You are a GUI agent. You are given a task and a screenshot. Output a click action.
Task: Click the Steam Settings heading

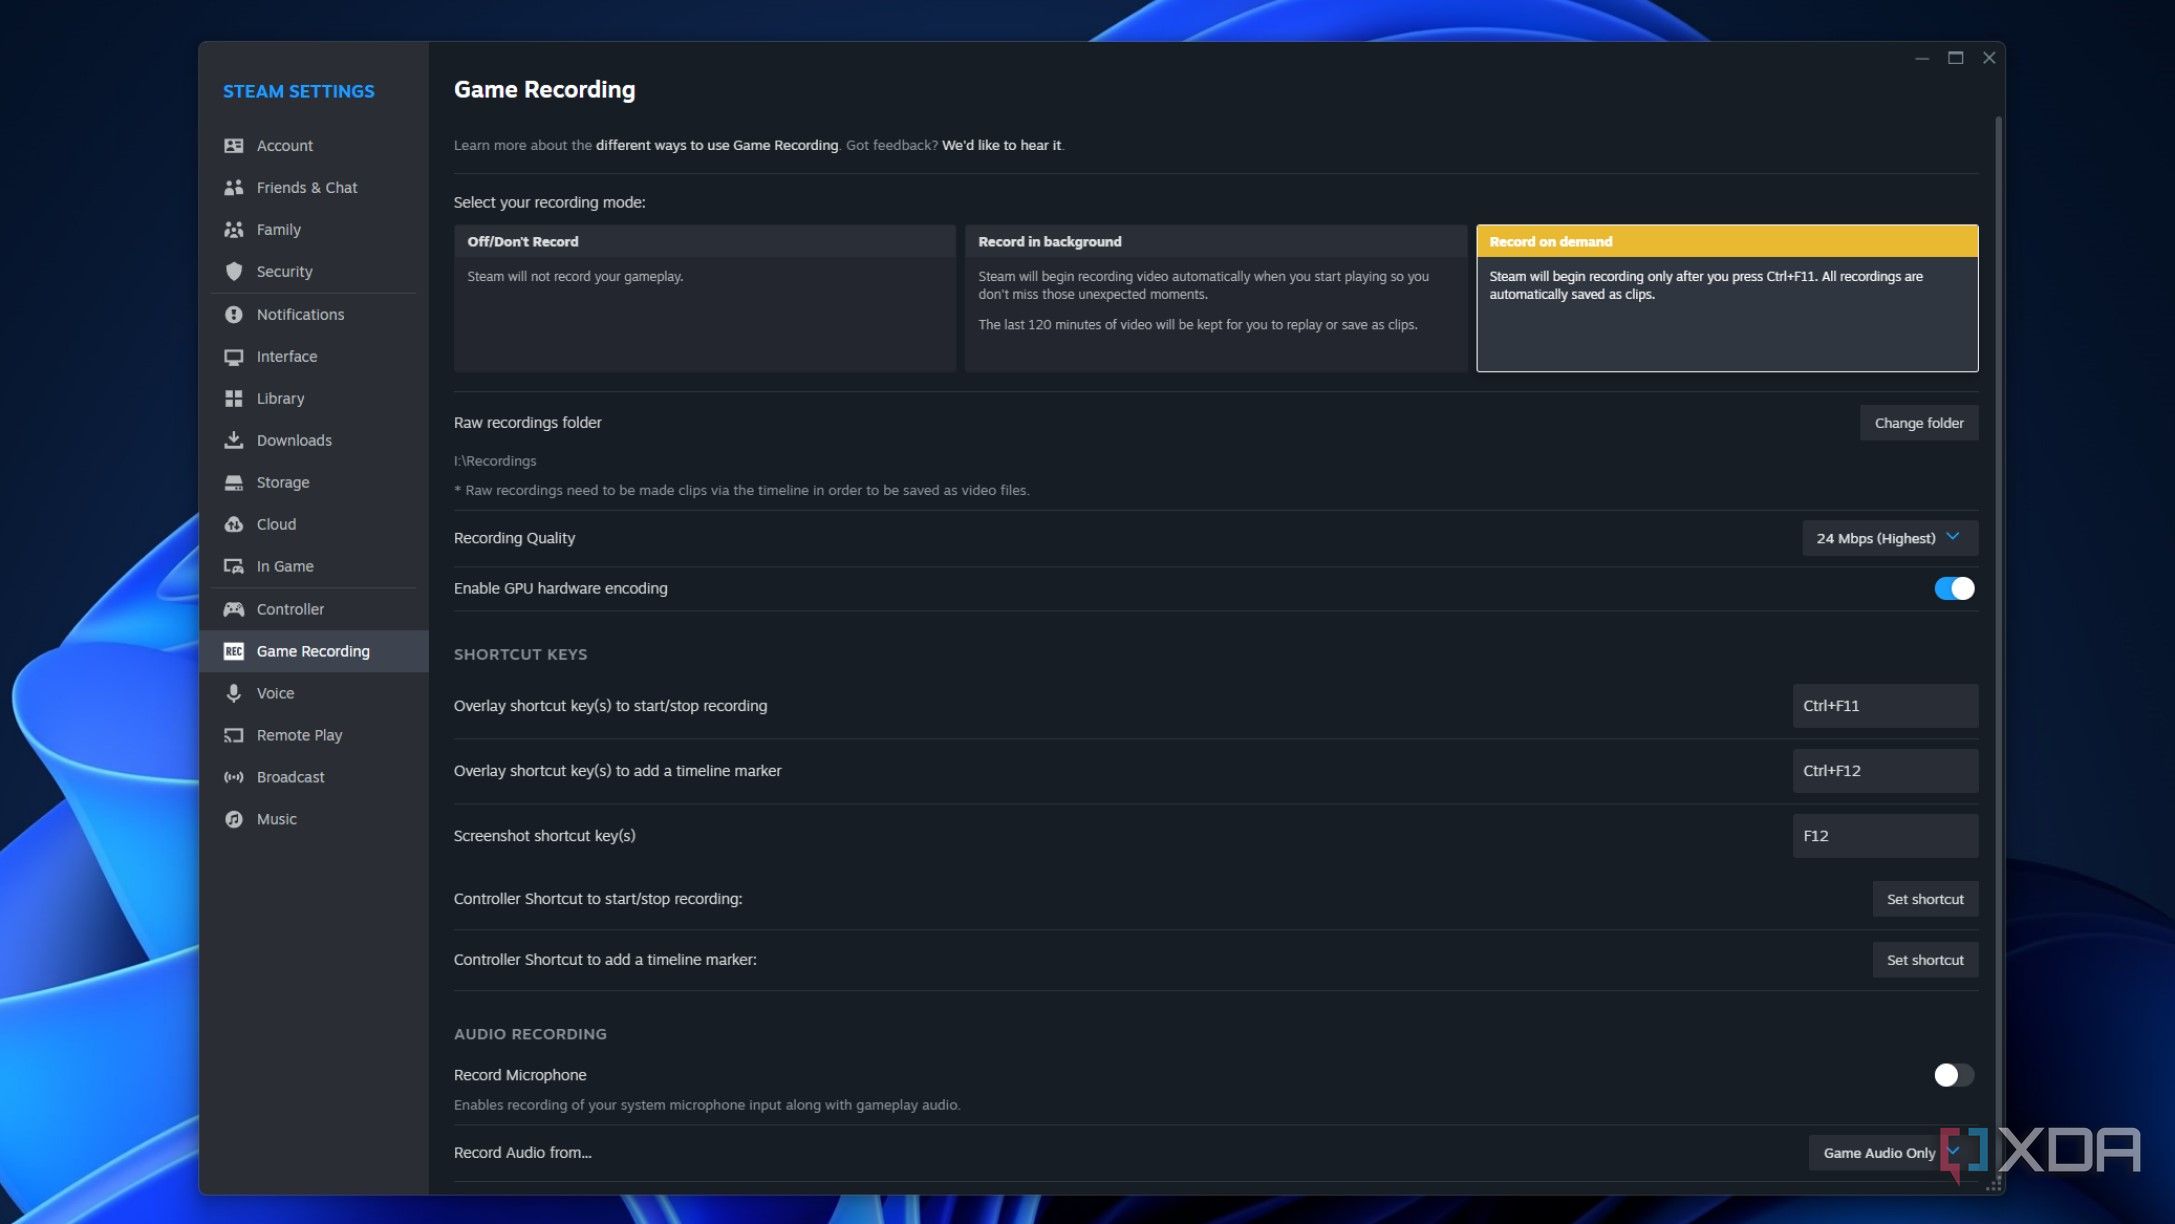(x=298, y=92)
